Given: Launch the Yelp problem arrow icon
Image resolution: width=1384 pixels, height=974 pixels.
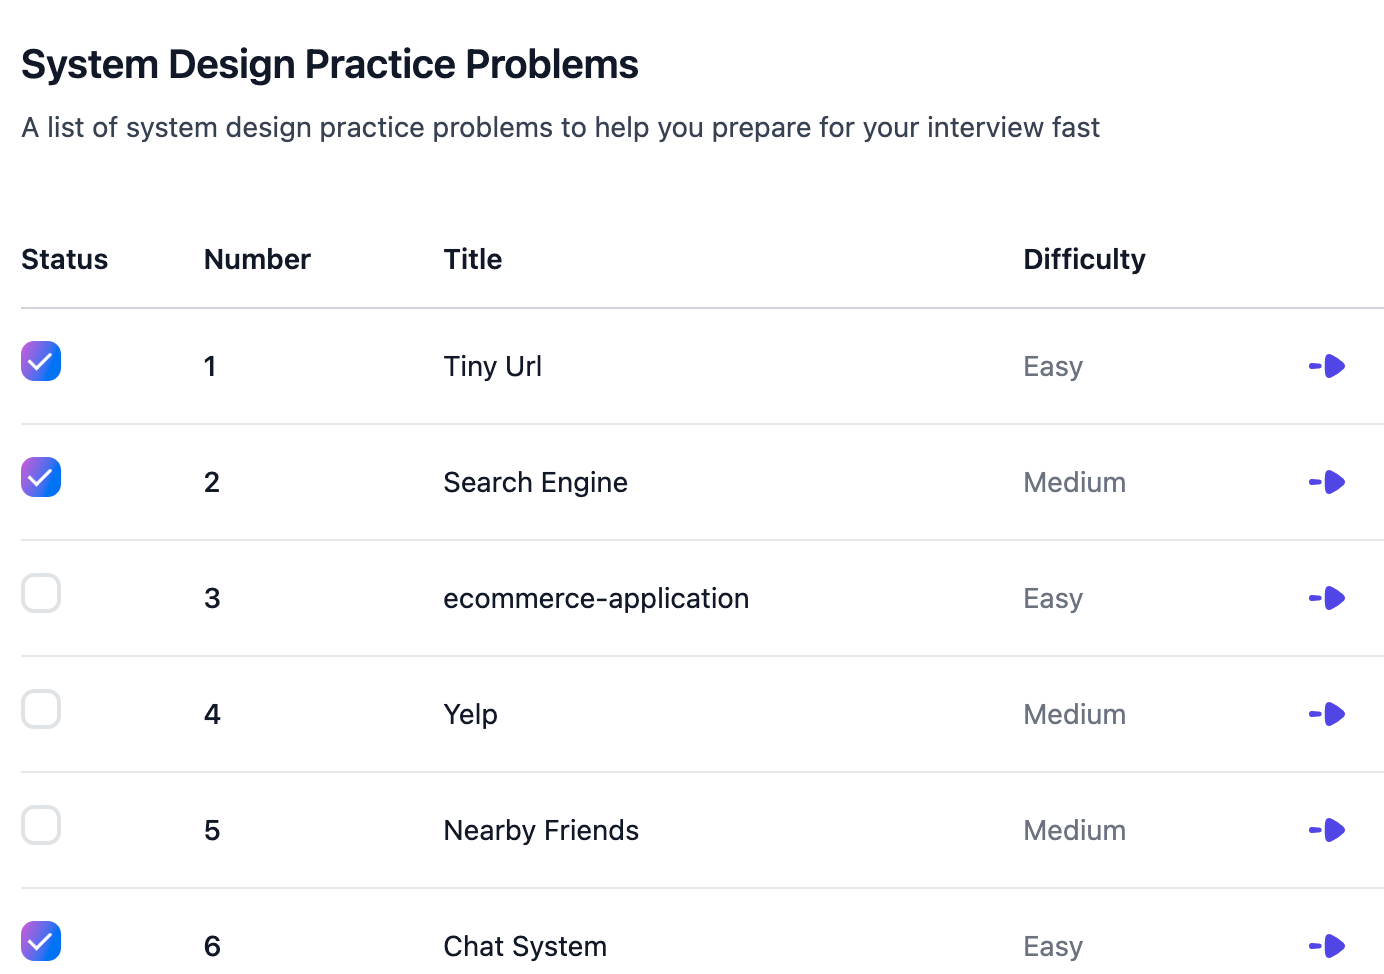Looking at the screenshot, I should (1327, 714).
